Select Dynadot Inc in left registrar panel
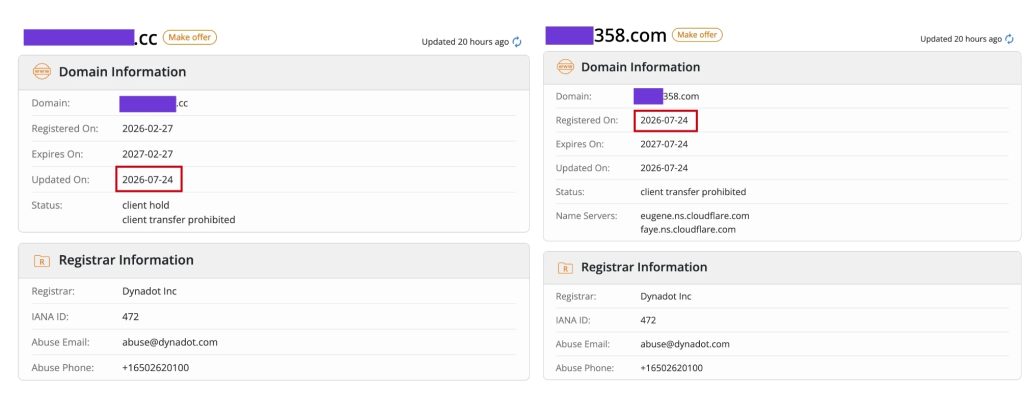Image resolution: width=1024 pixels, height=394 pixels. click(150, 291)
